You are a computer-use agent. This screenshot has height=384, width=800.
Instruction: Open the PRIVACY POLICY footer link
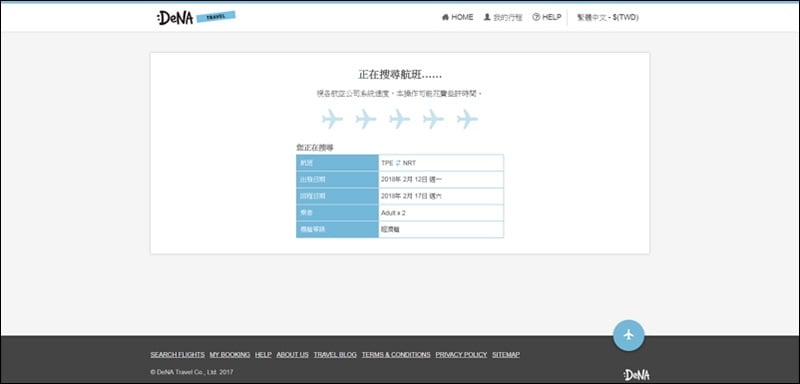tap(461, 354)
